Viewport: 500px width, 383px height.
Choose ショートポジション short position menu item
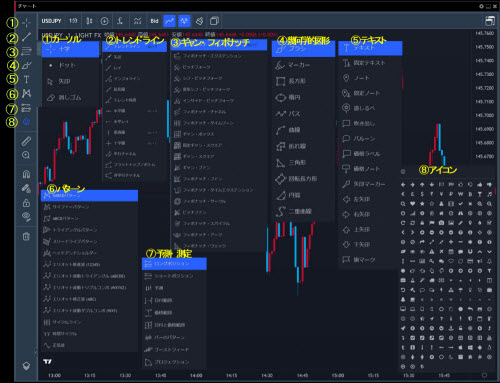(174, 276)
